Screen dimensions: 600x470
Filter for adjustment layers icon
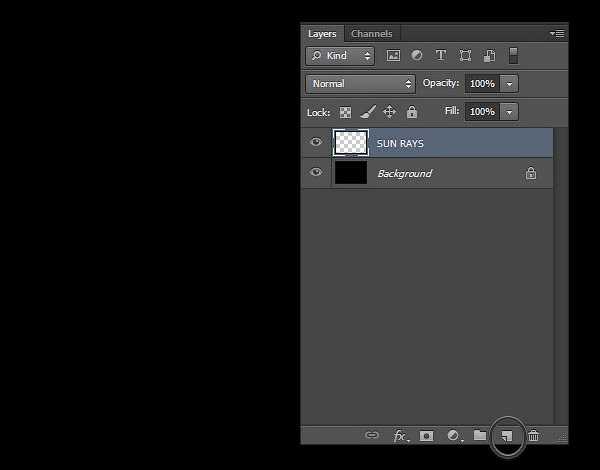pos(417,56)
